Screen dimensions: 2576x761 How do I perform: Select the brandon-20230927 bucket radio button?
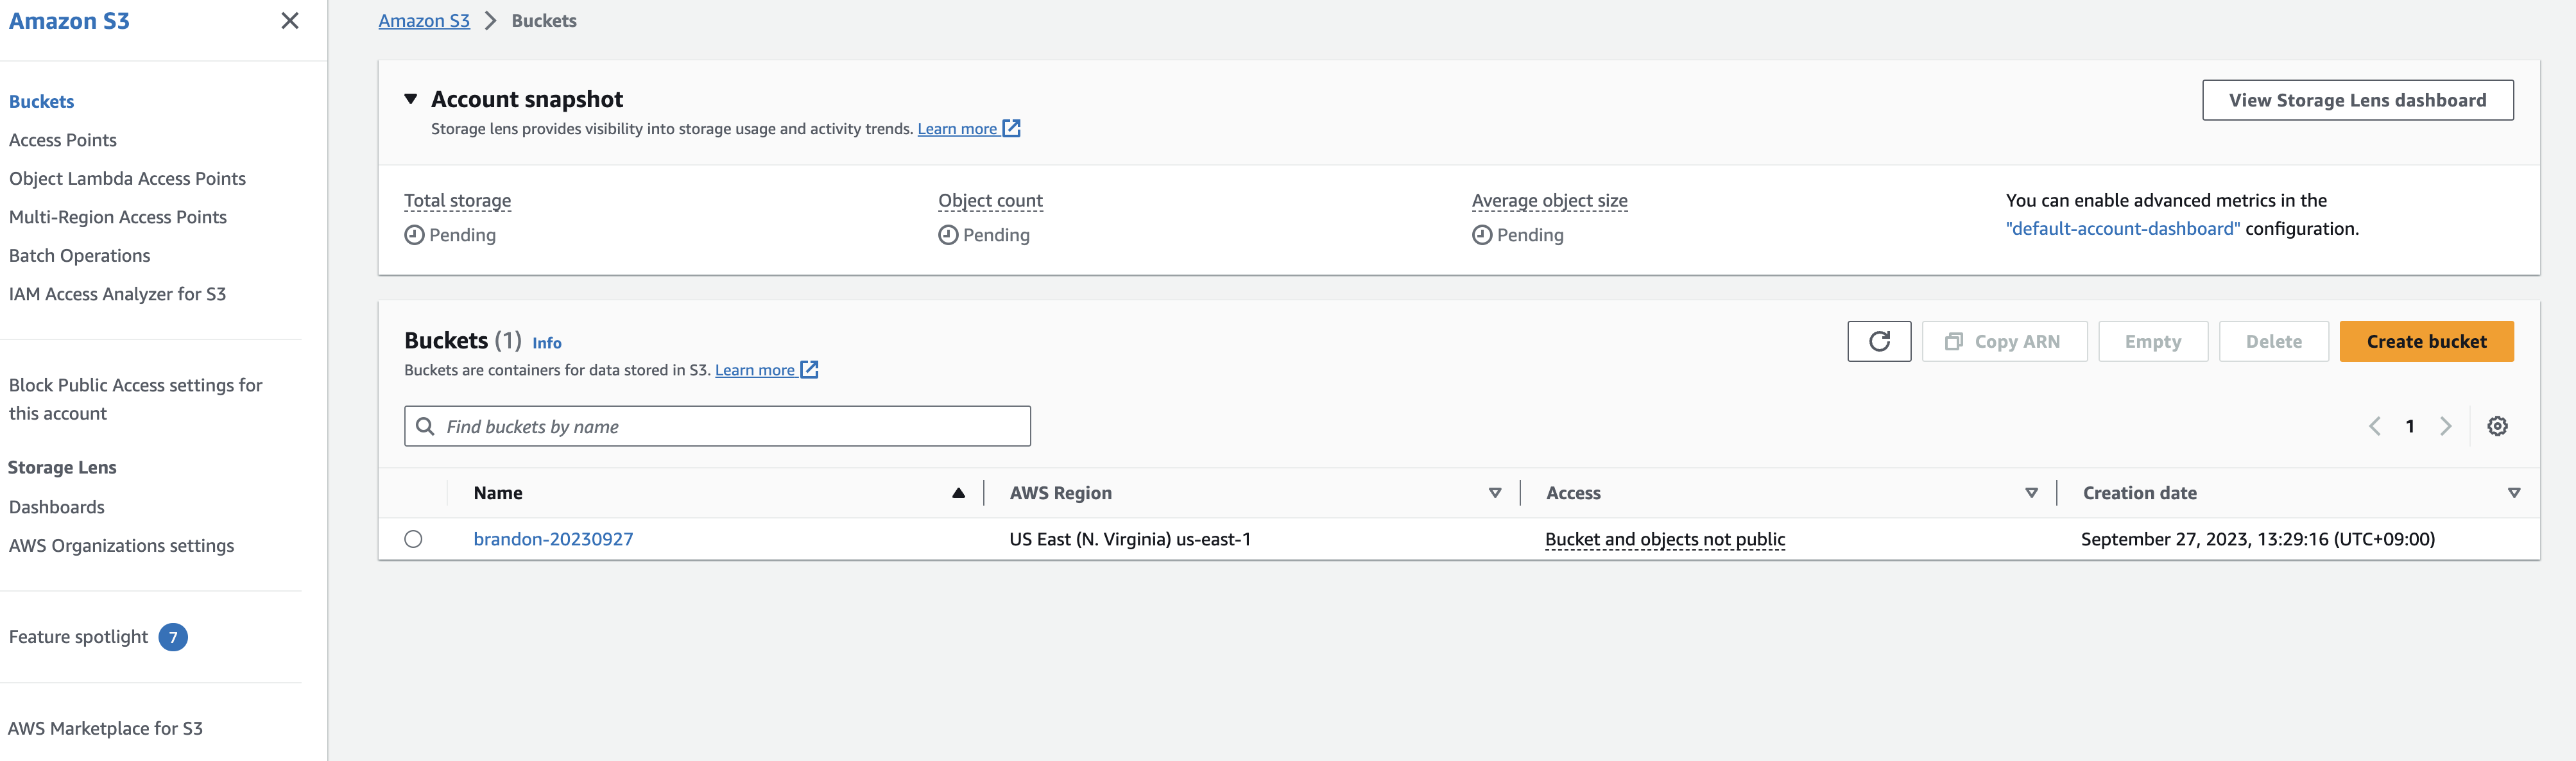pyautogui.click(x=413, y=539)
